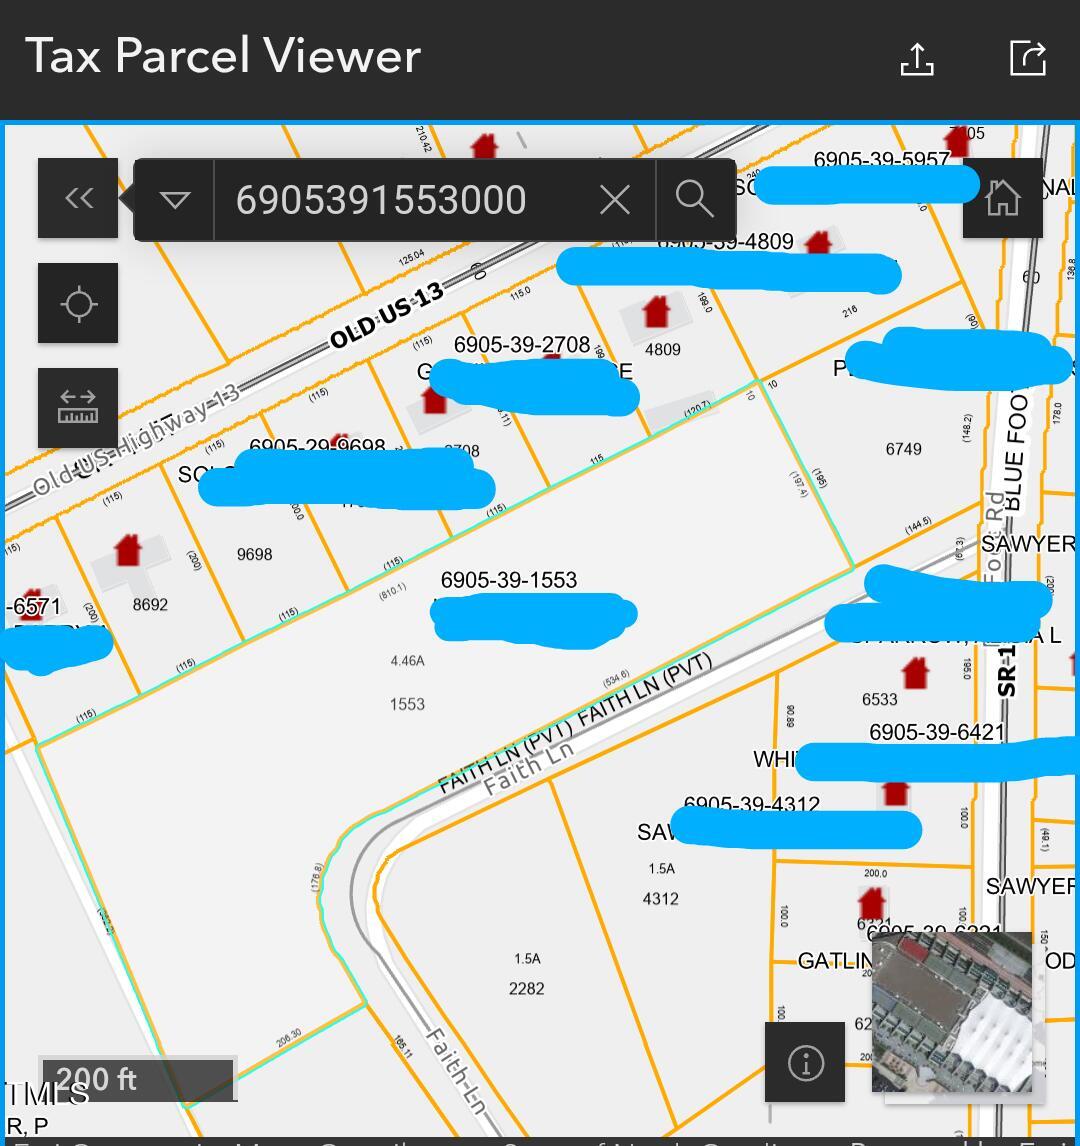
Task: Click the share/upload icon in header
Action: click(x=917, y=58)
